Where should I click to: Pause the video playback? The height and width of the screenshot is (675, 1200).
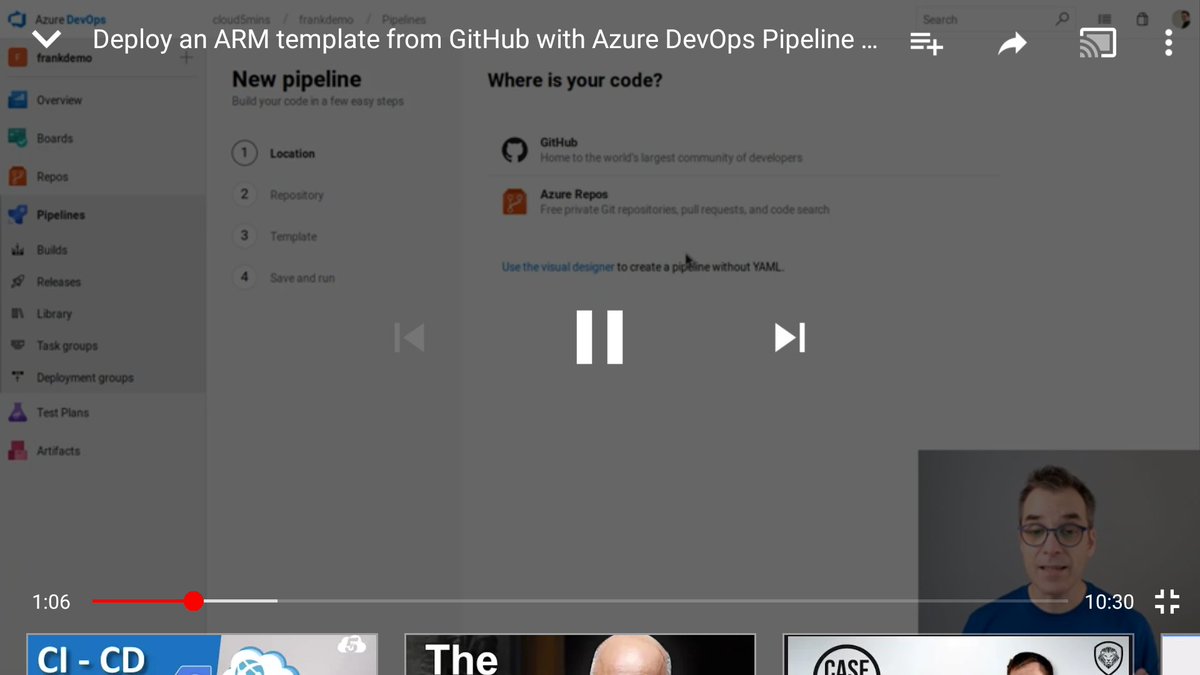pyautogui.click(x=600, y=337)
